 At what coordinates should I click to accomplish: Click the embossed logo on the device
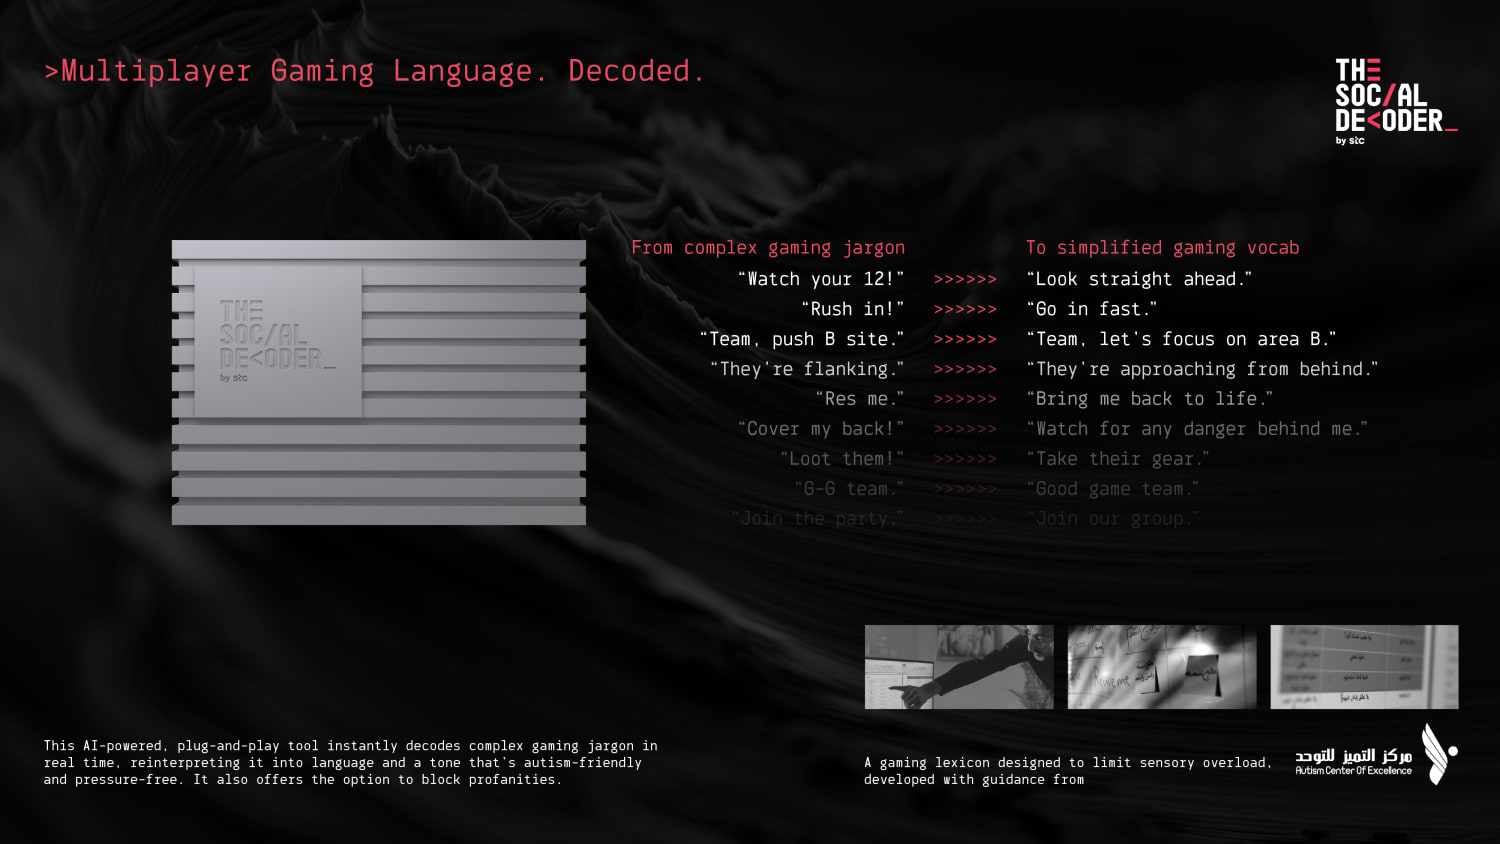point(277,341)
